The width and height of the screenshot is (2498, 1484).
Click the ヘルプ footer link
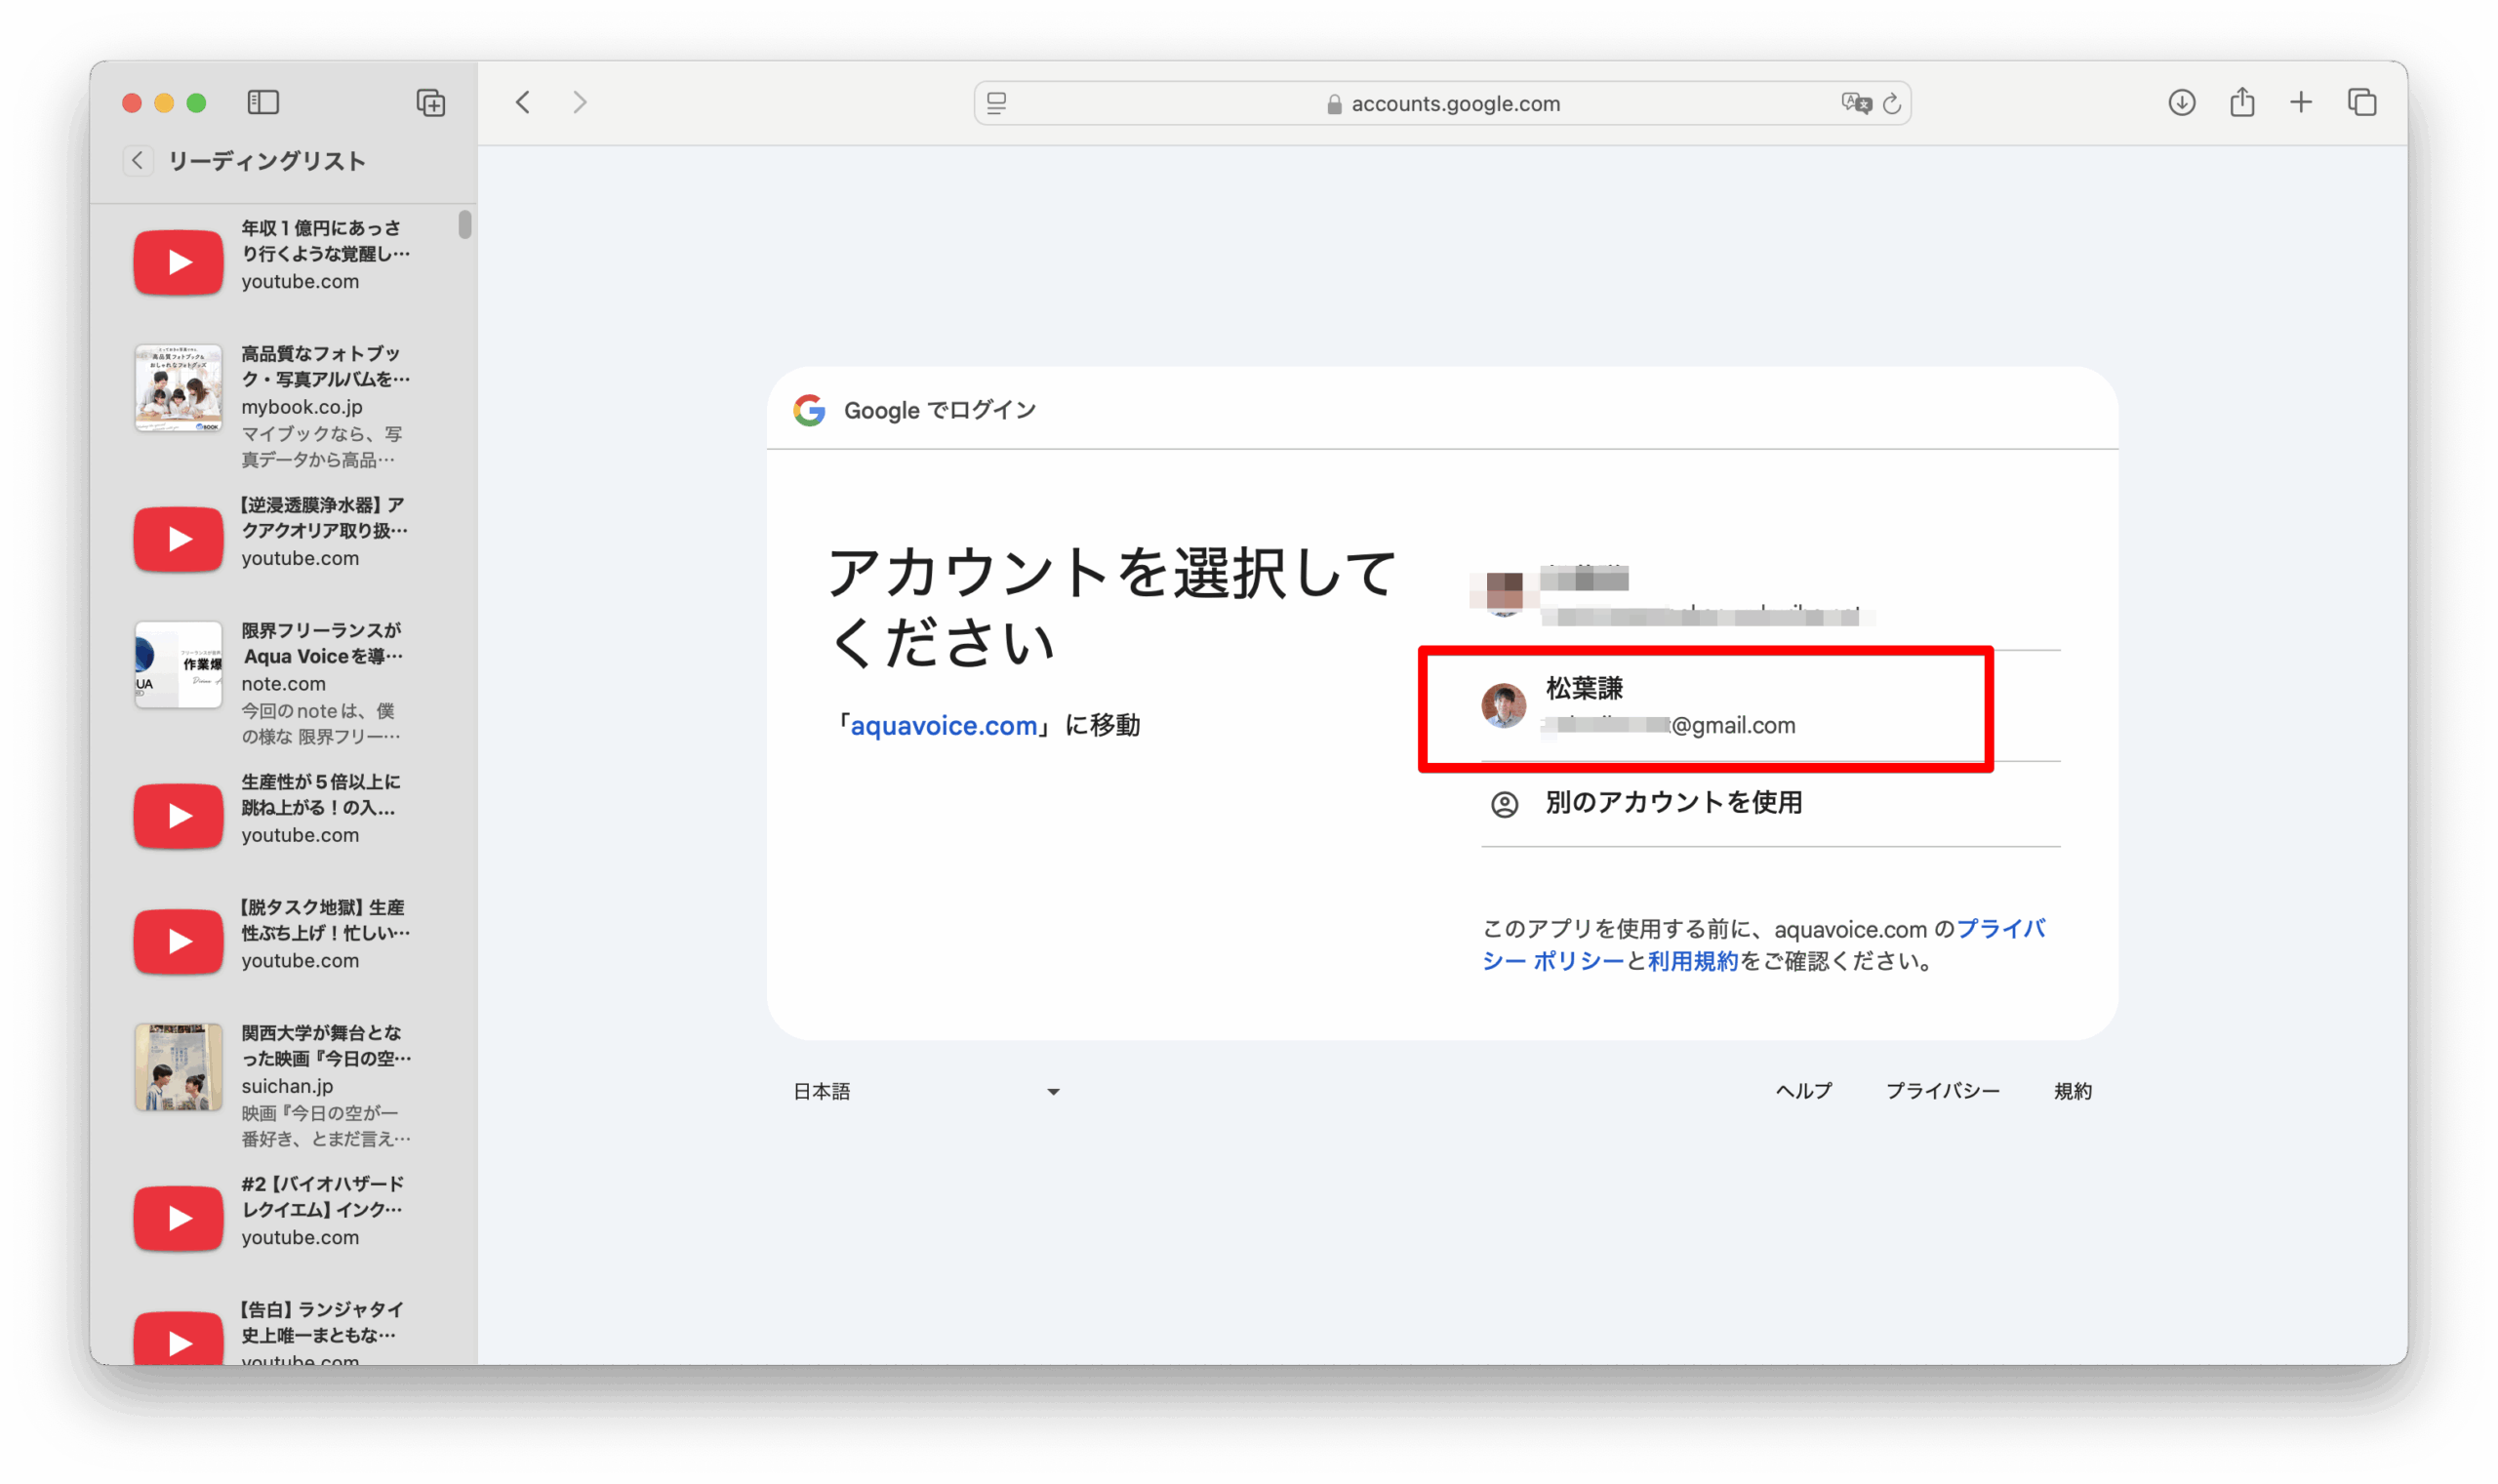(x=1803, y=1091)
